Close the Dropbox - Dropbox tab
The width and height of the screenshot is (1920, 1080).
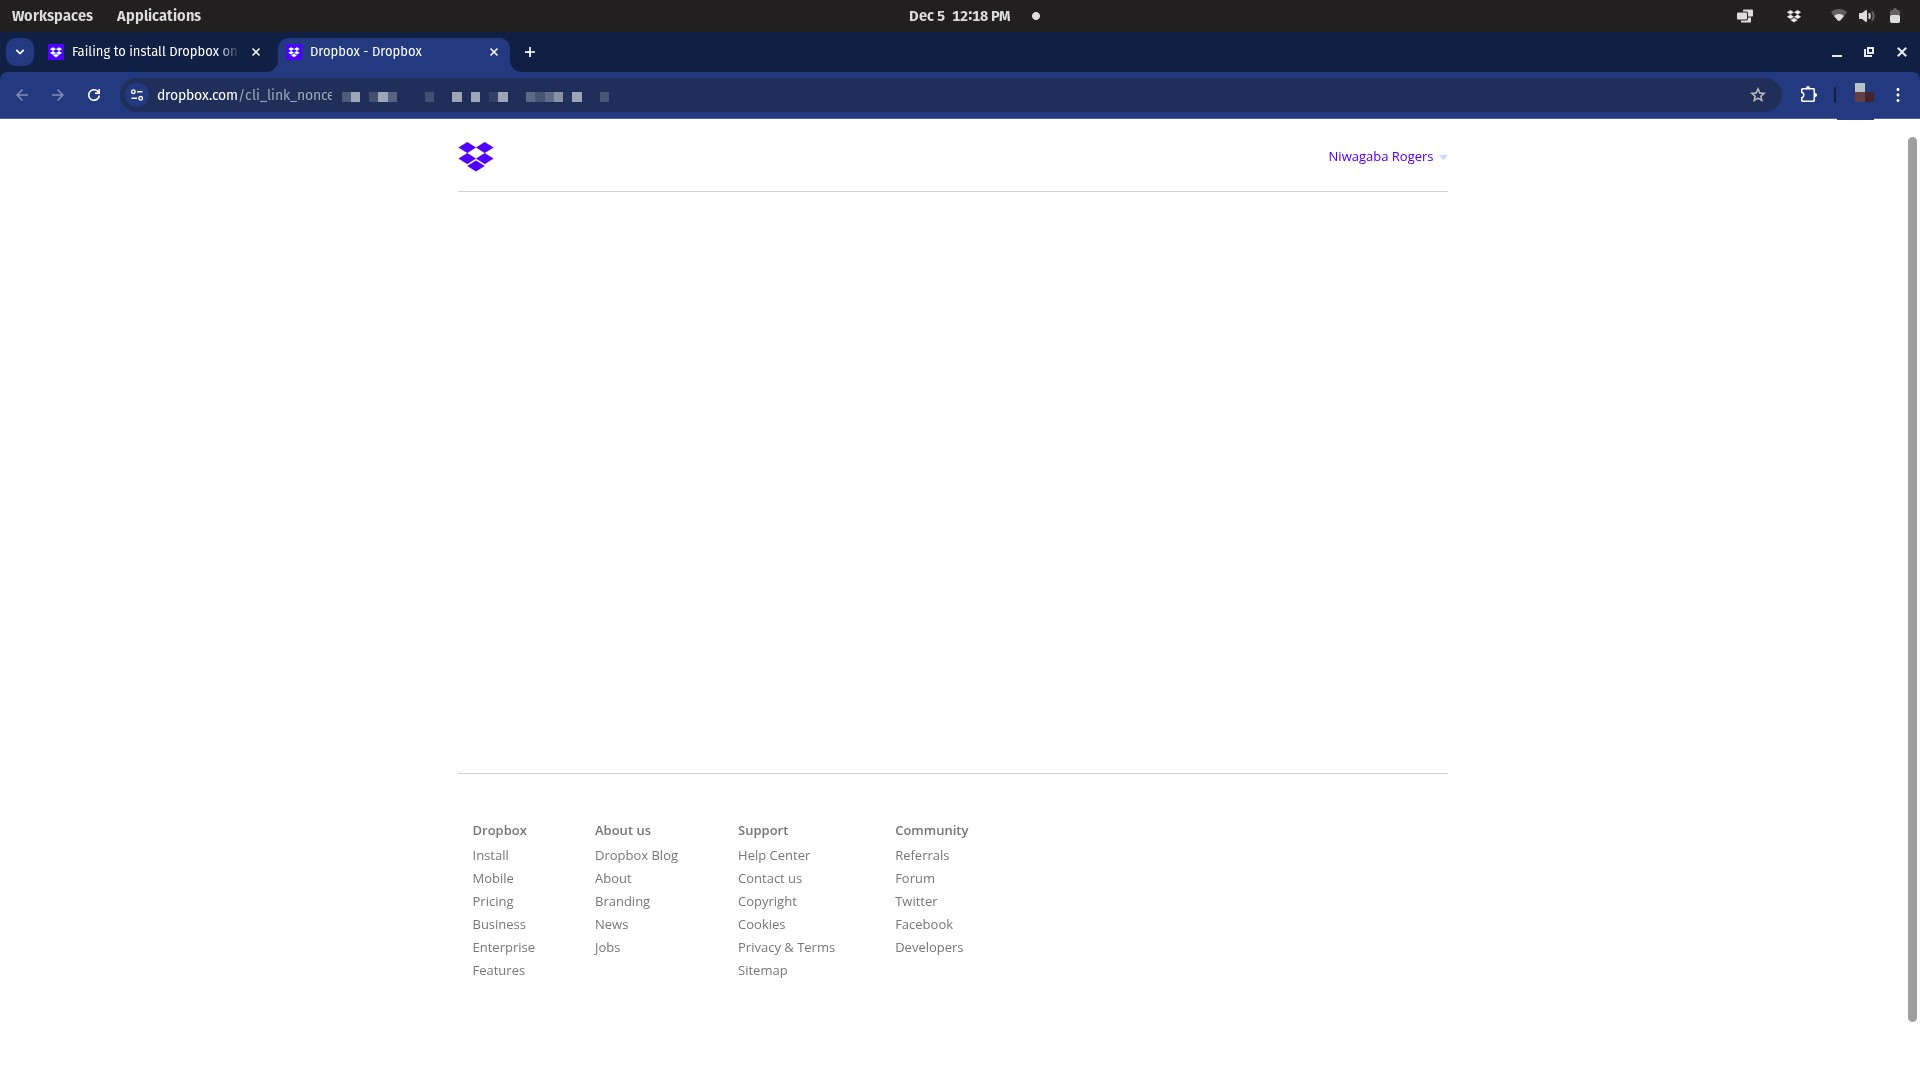(494, 52)
